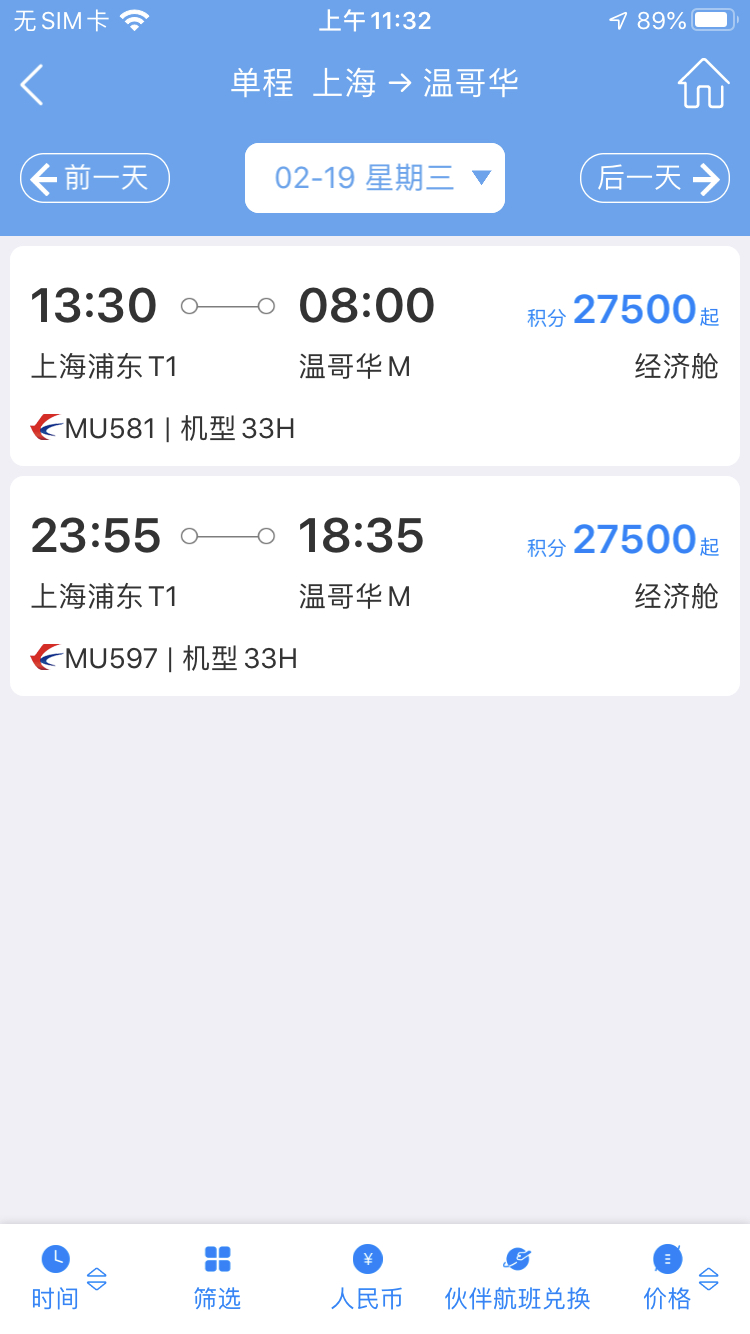Viewport: 750px width, 1334px height.
Task: Go to next day 后一天
Action: pyautogui.click(x=655, y=178)
